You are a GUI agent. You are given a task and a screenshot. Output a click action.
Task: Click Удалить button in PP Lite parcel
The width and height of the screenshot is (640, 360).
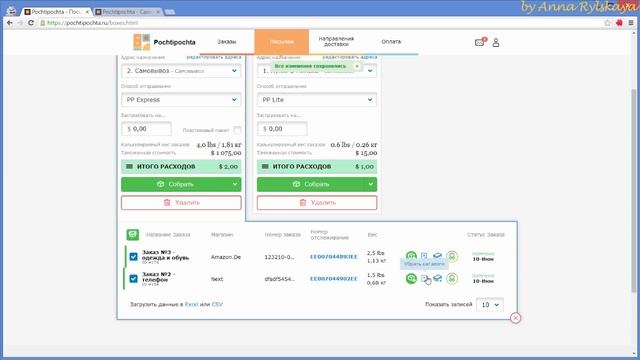317,202
